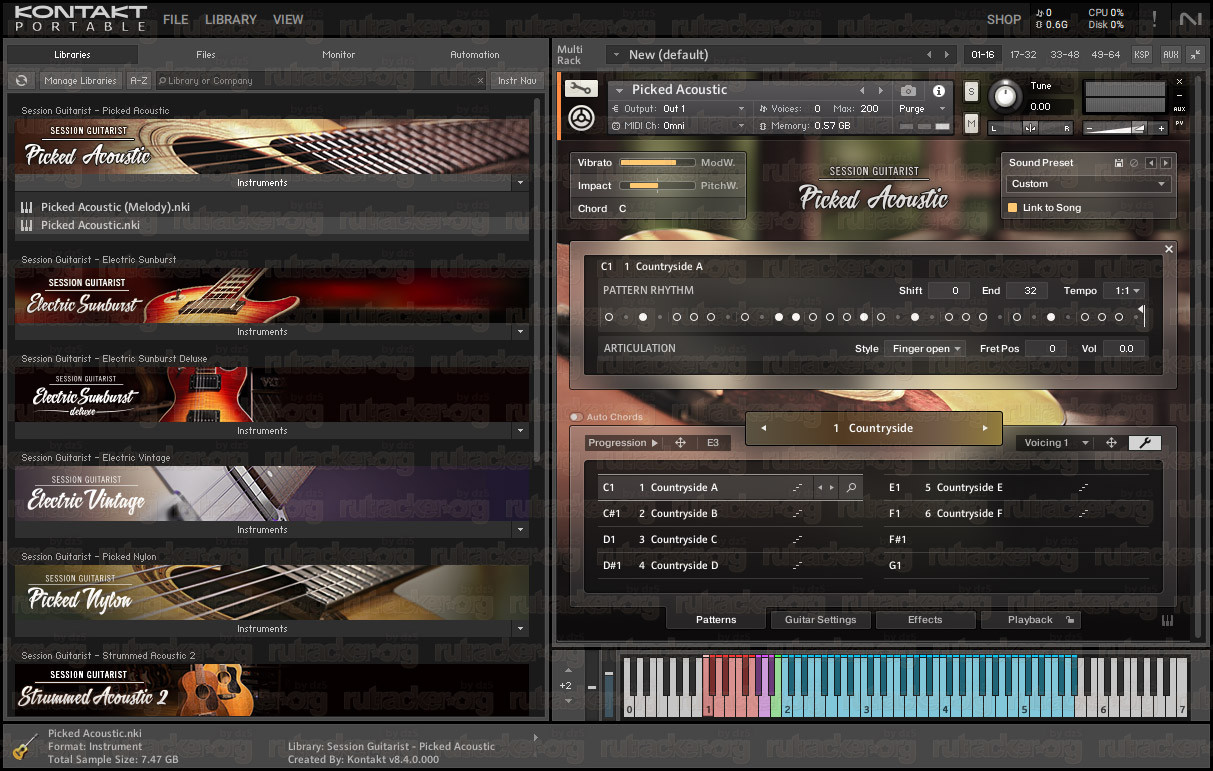Open the pattern browser magnifier icon
The width and height of the screenshot is (1213, 771).
852,488
